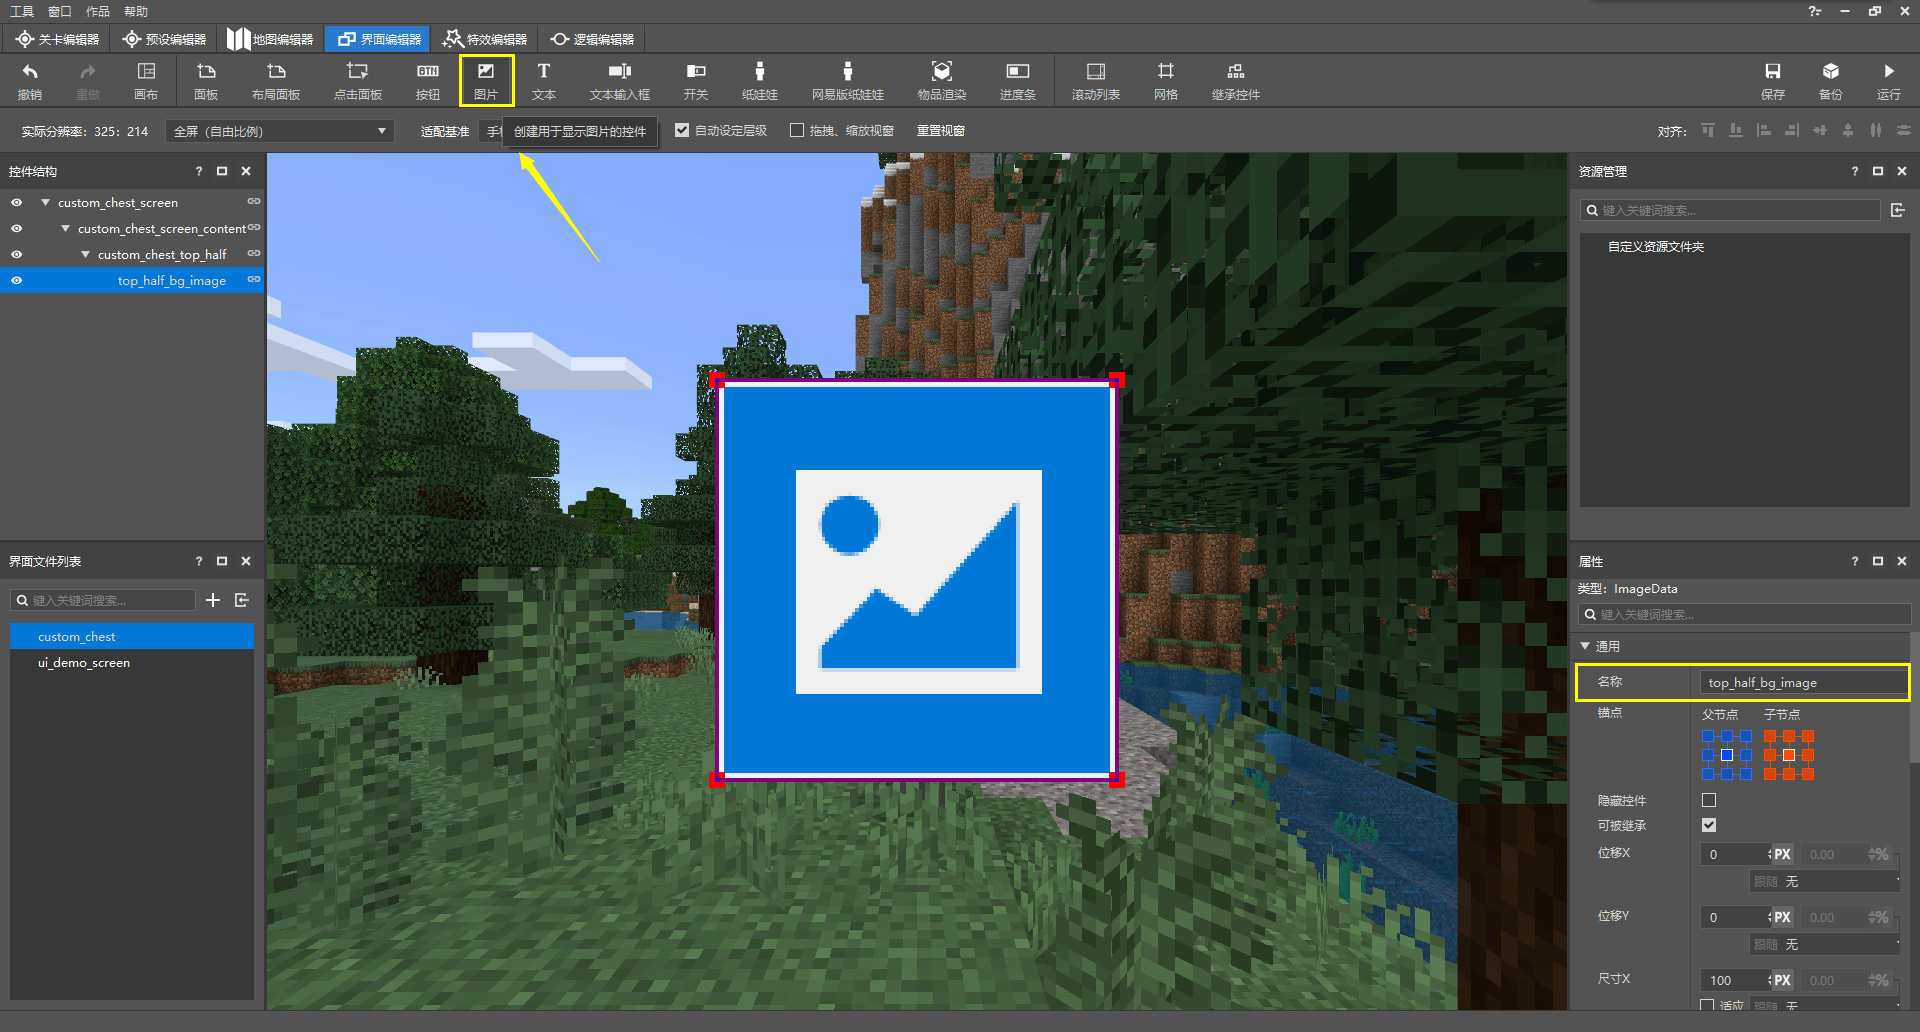
Task: Click the 运行 run icon
Action: click(1889, 81)
